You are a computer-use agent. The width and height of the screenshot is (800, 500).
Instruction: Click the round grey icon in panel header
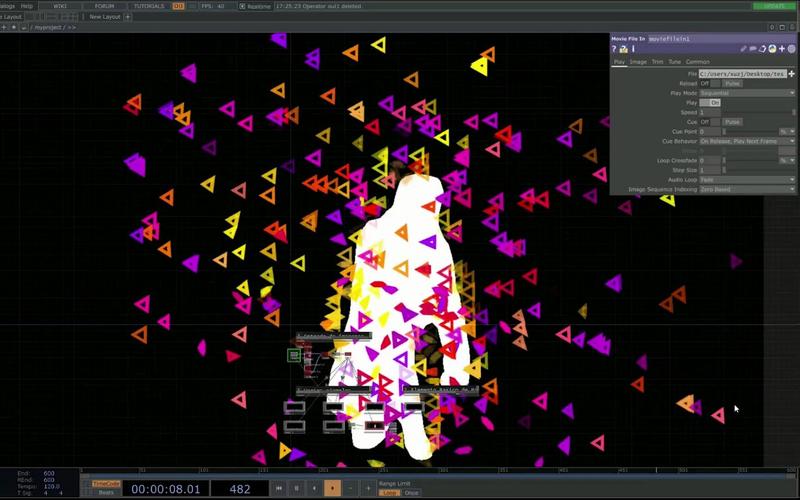coord(792,49)
